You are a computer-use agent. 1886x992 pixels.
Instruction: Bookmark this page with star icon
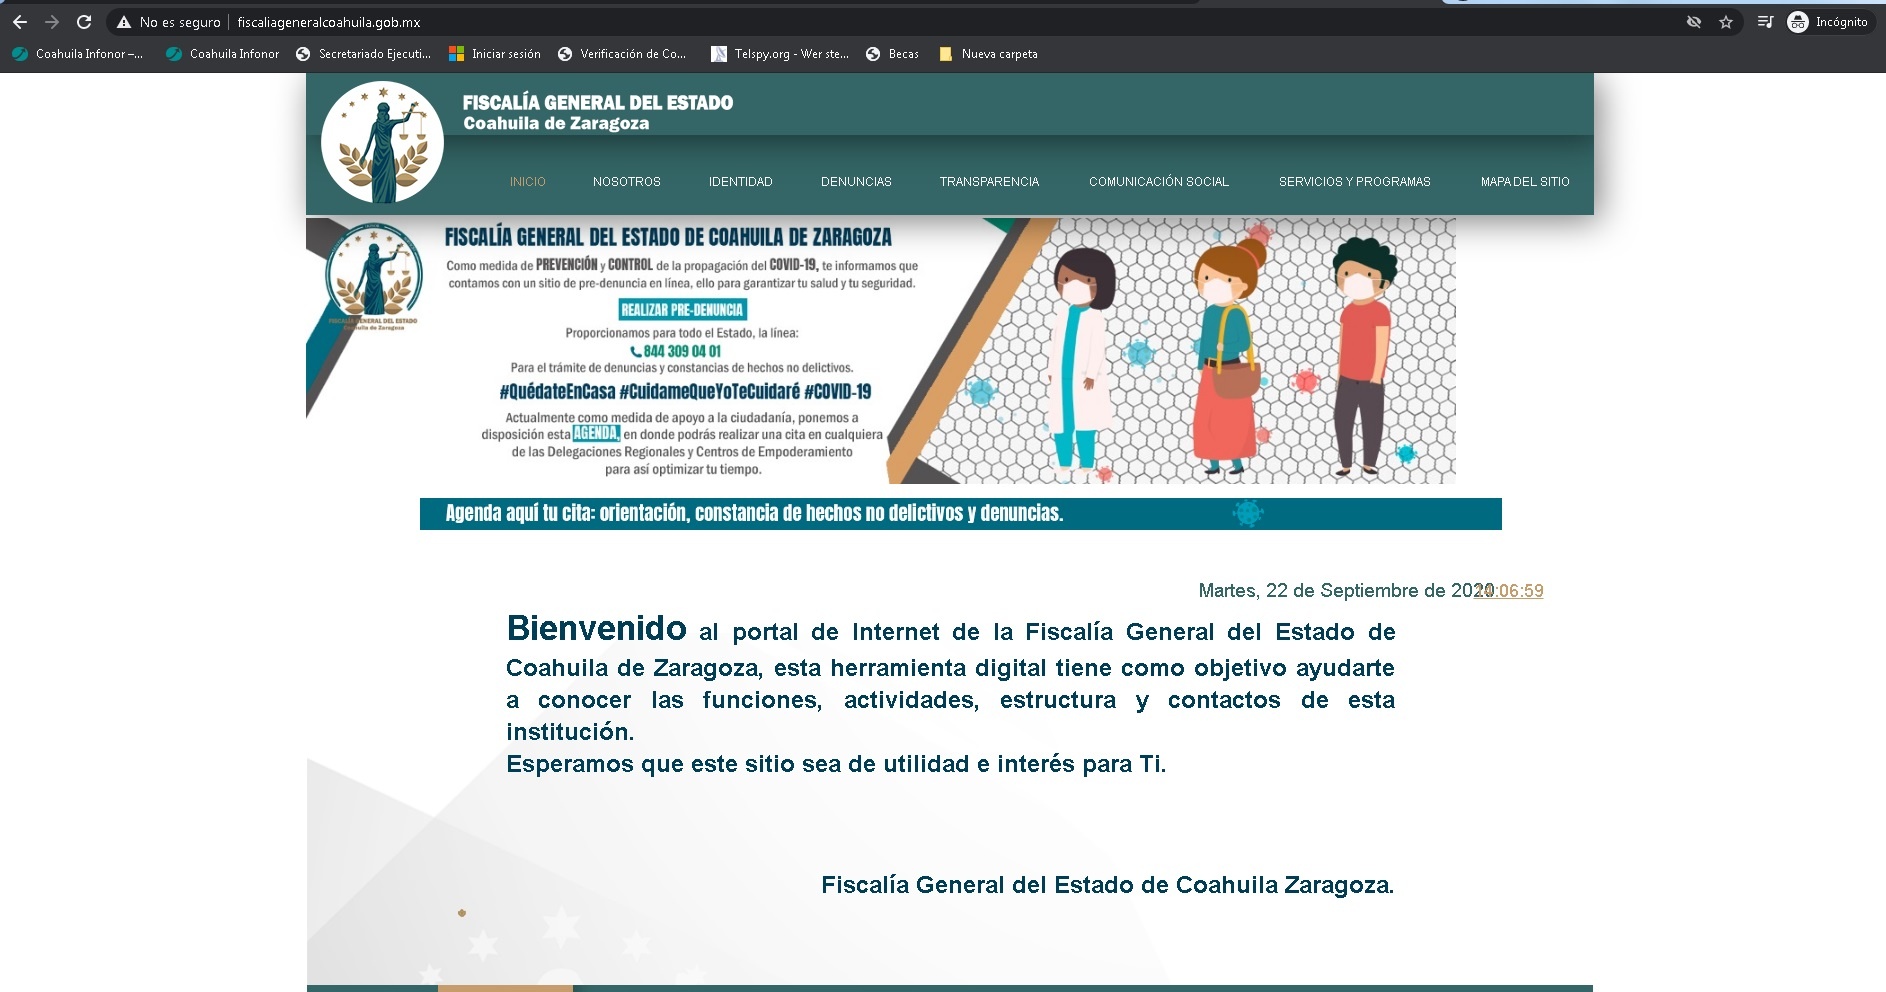pyautogui.click(x=1726, y=22)
